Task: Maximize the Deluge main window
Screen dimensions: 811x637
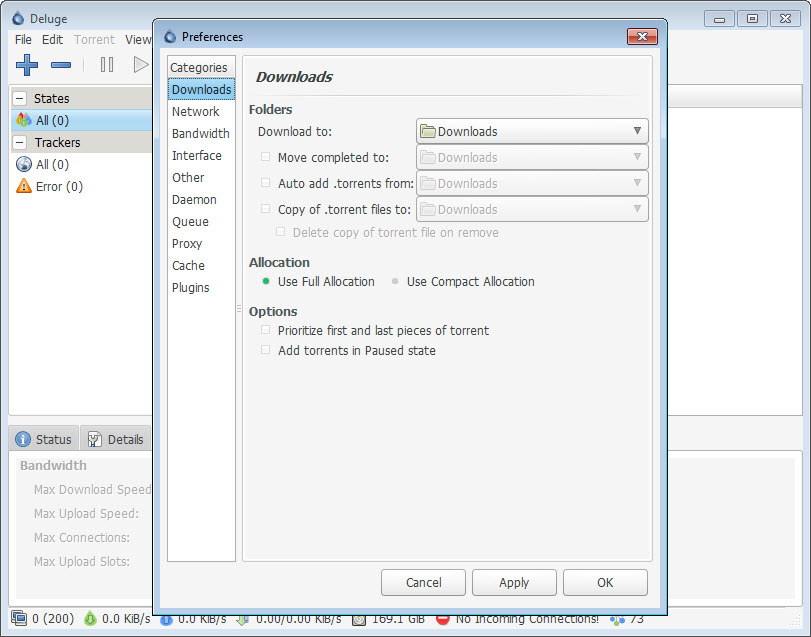Action: (x=753, y=19)
